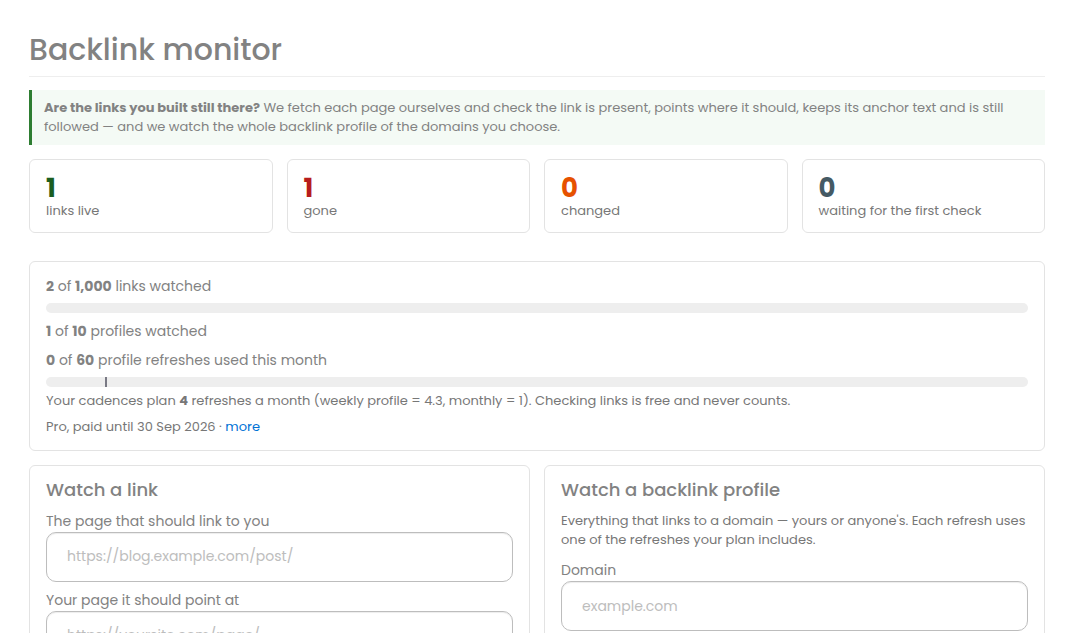The width and height of the screenshot is (1074, 633).
Task: Click 'Everything that links to a domain' description
Action: coord(793,530)
